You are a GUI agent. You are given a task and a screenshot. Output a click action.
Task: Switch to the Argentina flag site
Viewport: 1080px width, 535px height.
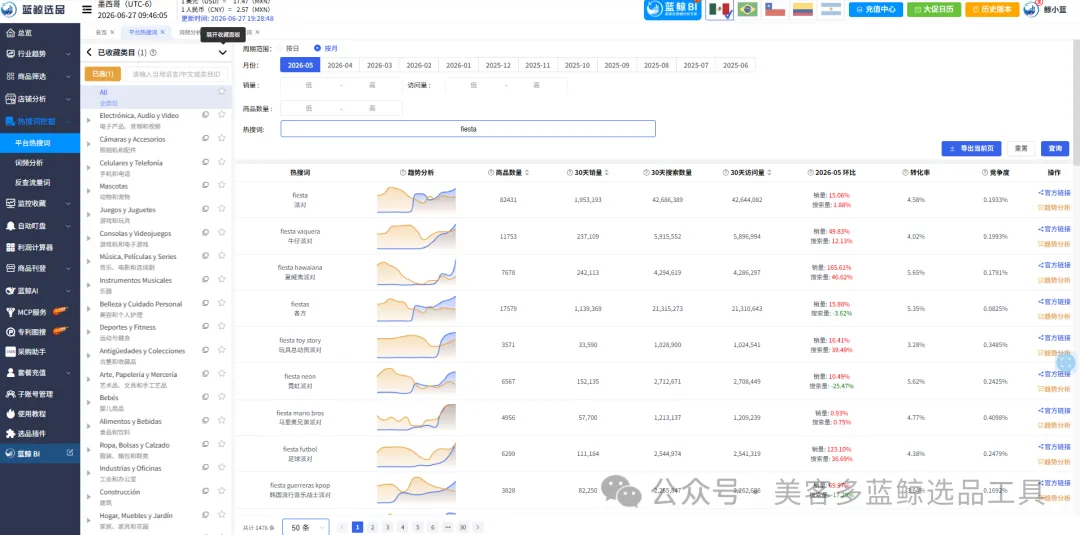pos(830,10)
